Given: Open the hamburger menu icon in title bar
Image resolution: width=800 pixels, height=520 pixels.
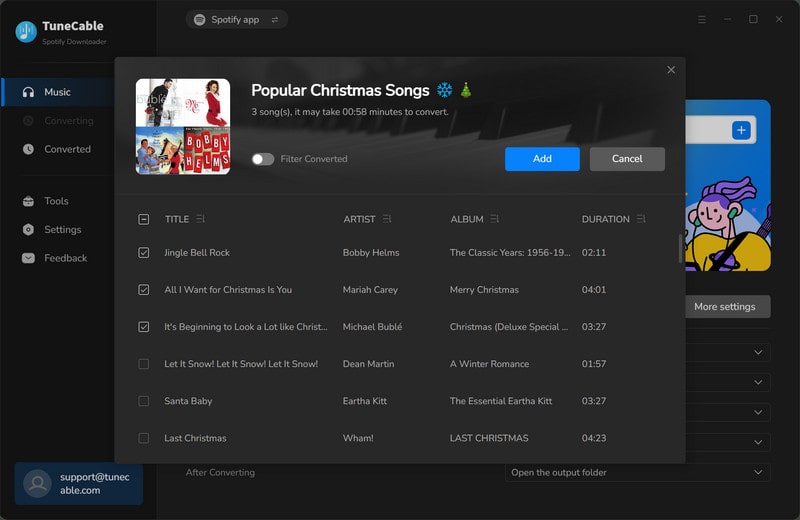Looking at the screenshot, I should (x=702, y=19).
